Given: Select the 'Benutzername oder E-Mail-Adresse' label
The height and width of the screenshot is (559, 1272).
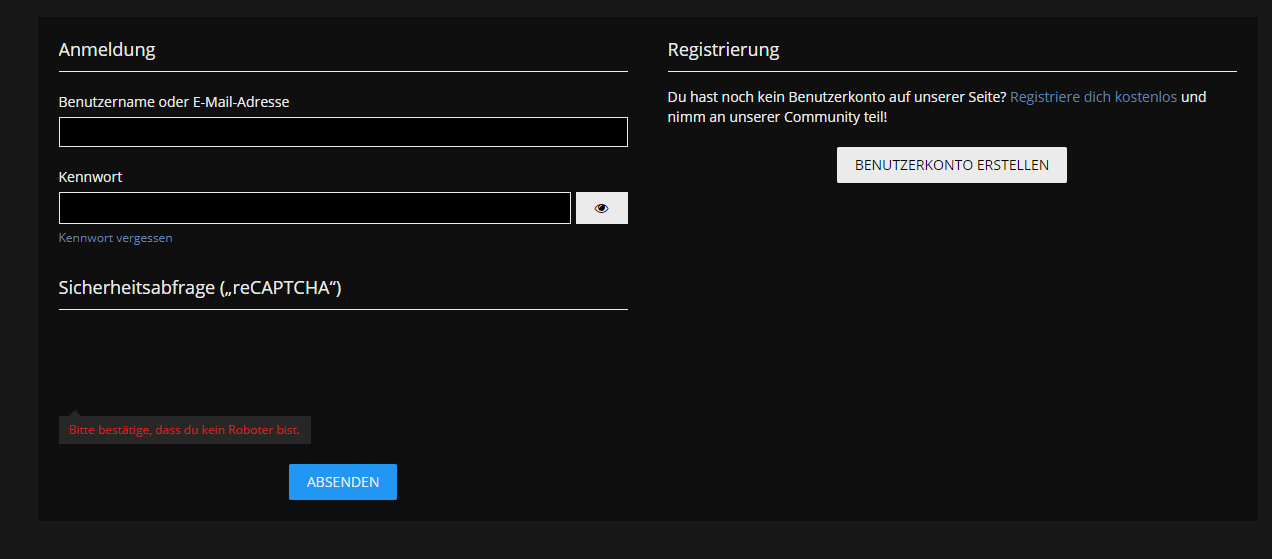Looking at the screenshot, I should click(x=174, y=102).
